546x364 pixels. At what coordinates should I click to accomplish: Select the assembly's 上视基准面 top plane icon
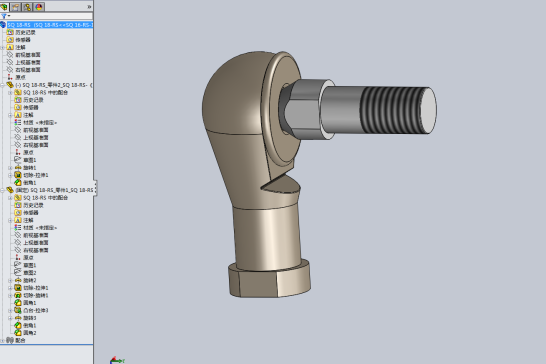10,62
